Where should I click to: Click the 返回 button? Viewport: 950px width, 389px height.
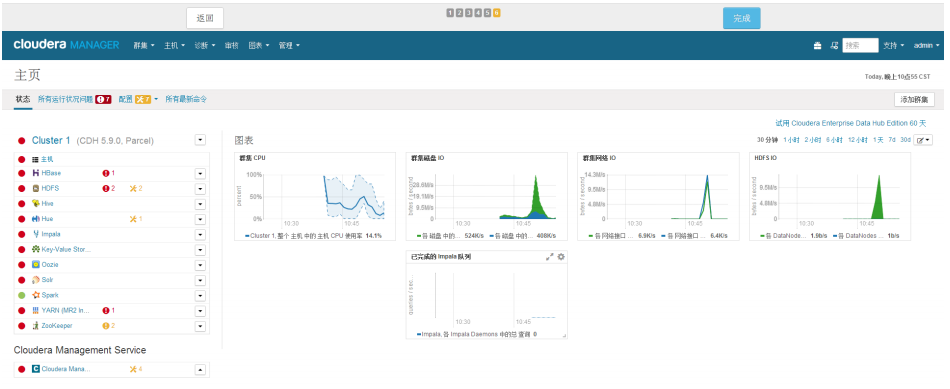click(x=205, y=18)
